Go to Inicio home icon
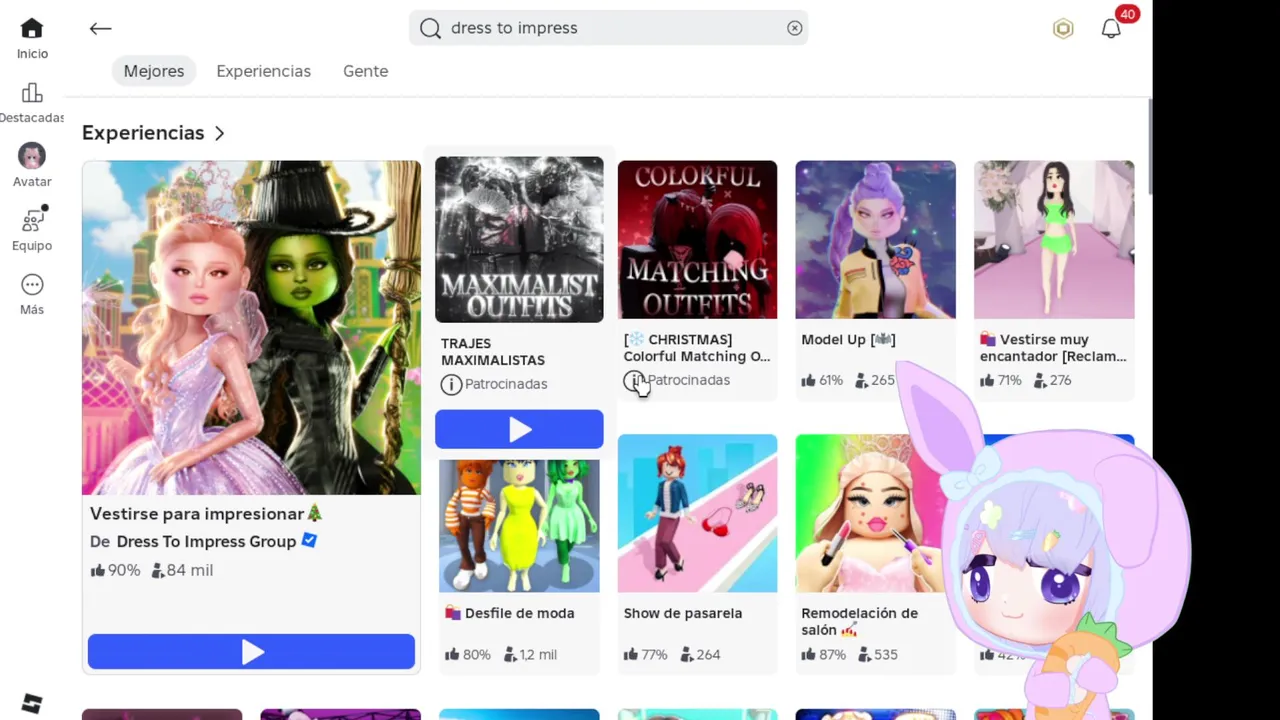Screen dimensions: 1280x720 pos(32,29)
